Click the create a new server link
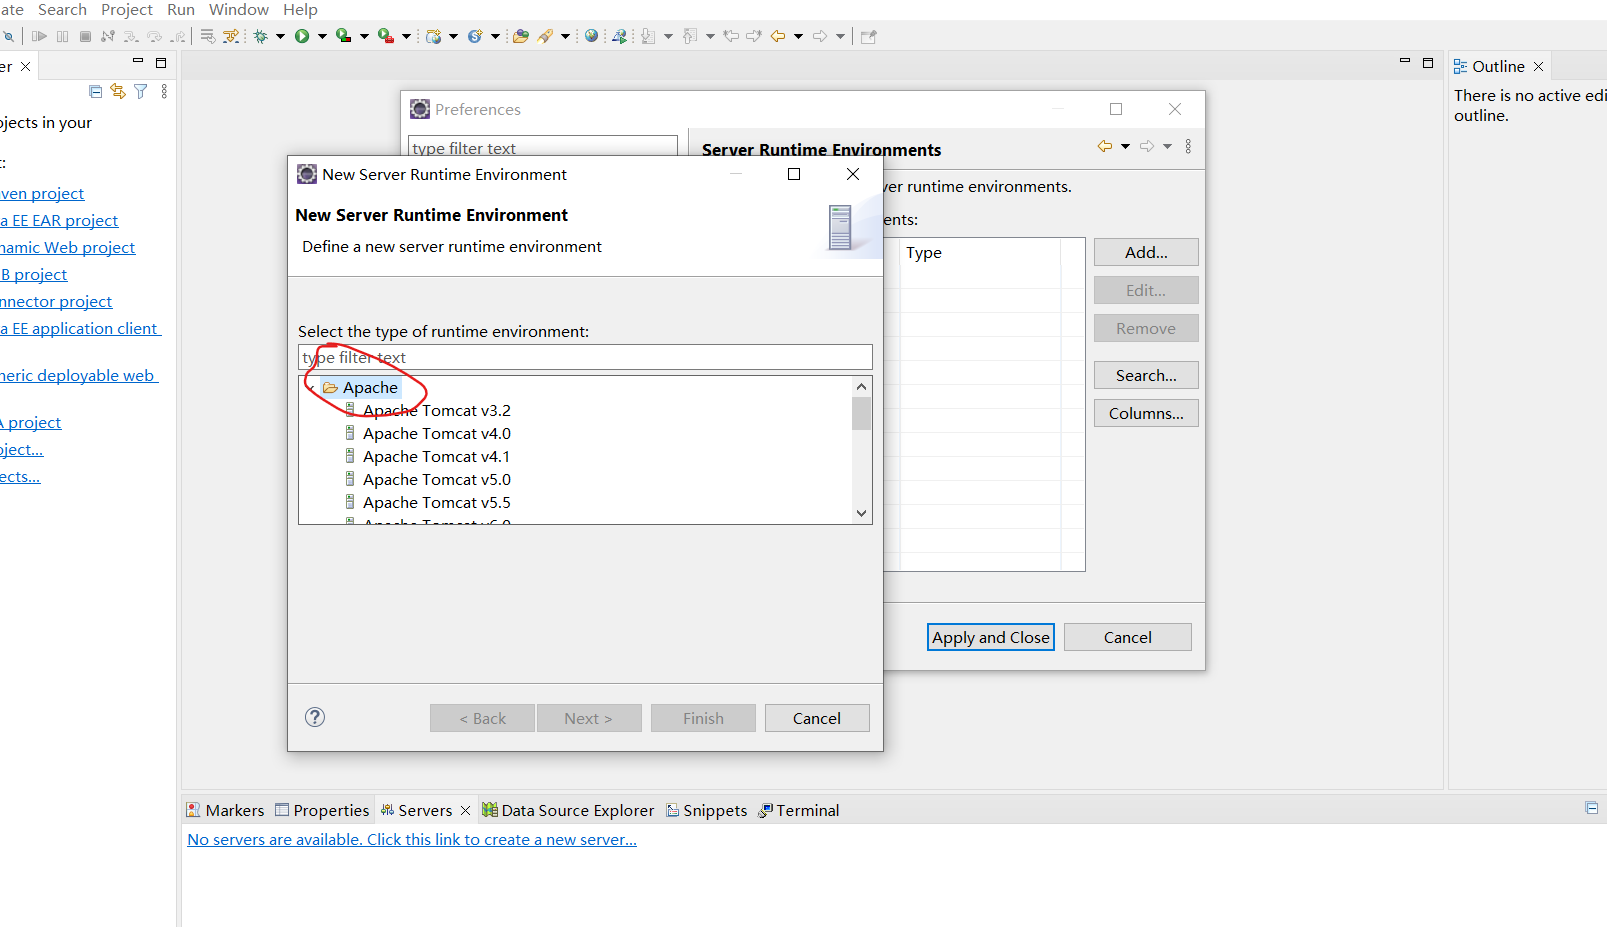The width and height of the screenshot is (1607, 927). pos(412,840)
